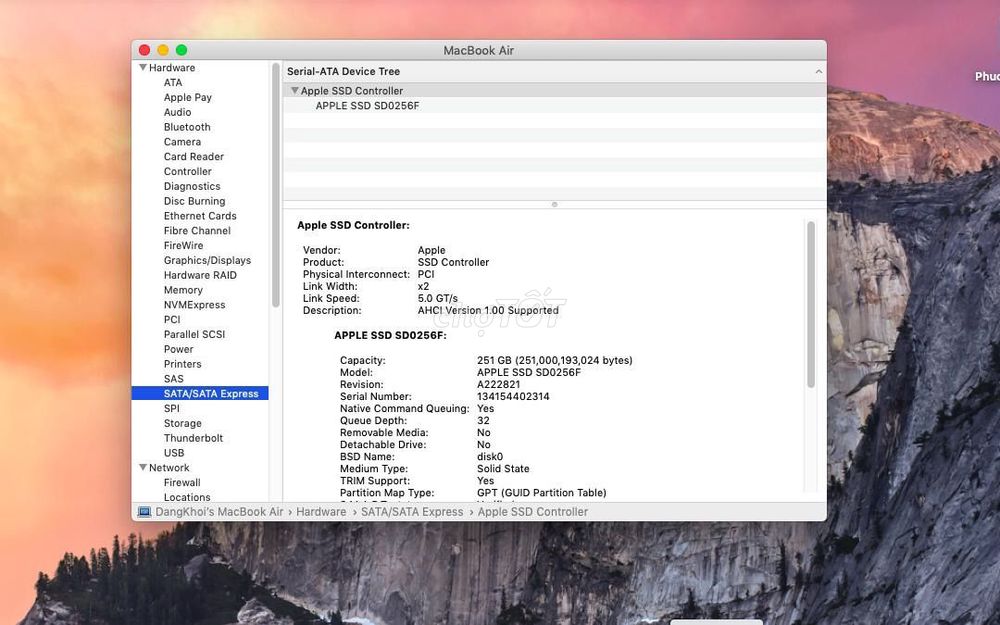
Task: Click the Queue Depth value 32
Action: [x=483, y=420]
